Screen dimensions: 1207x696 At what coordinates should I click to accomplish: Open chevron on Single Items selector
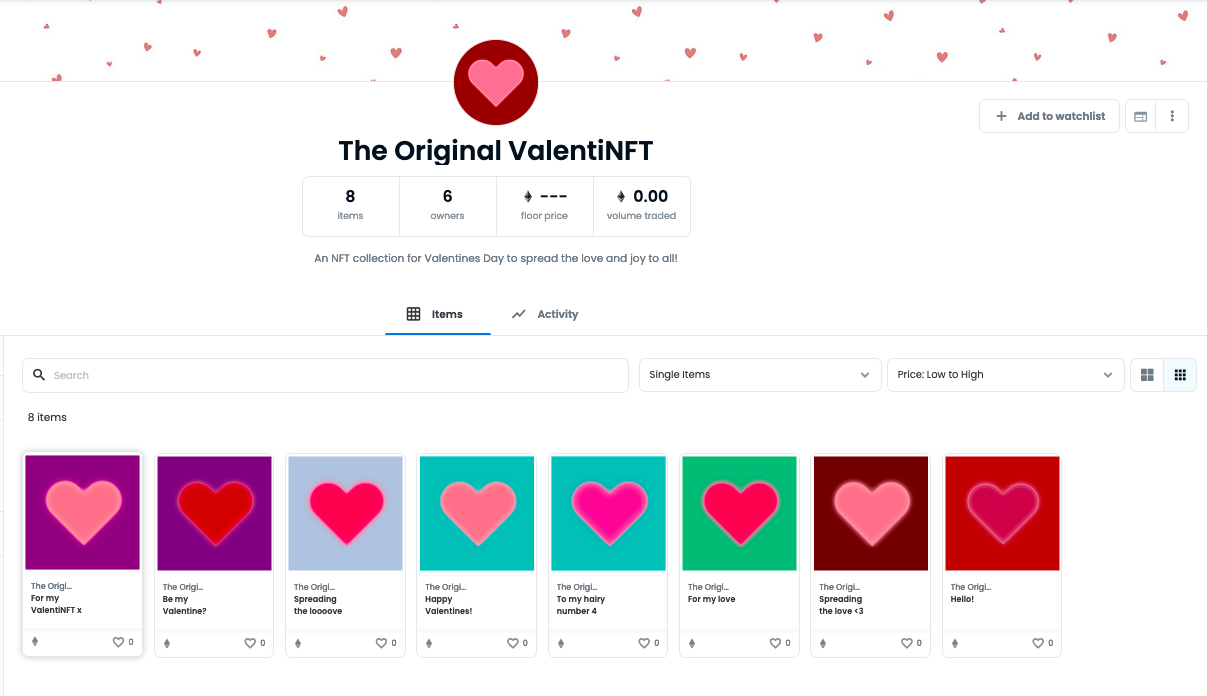[864, 374]
